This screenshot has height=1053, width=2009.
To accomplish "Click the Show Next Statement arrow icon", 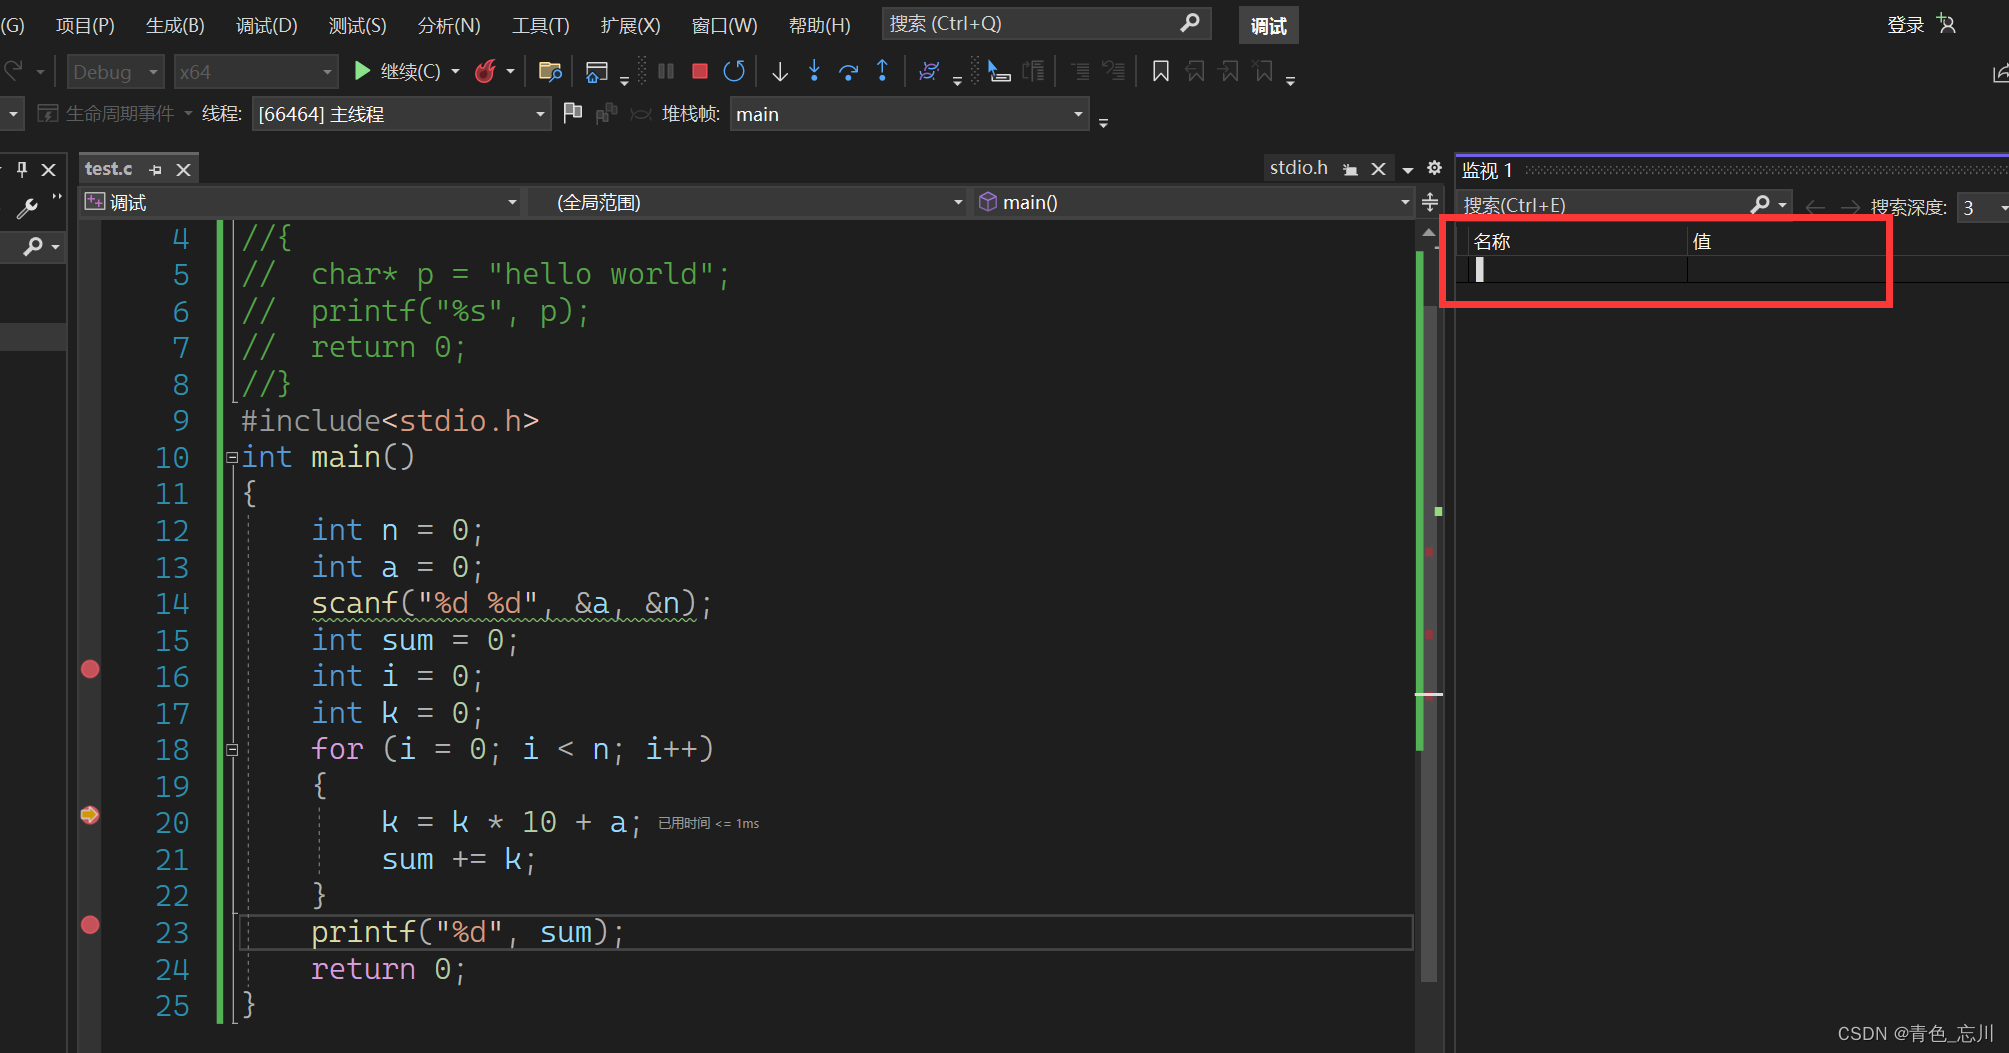I will 780,71.
